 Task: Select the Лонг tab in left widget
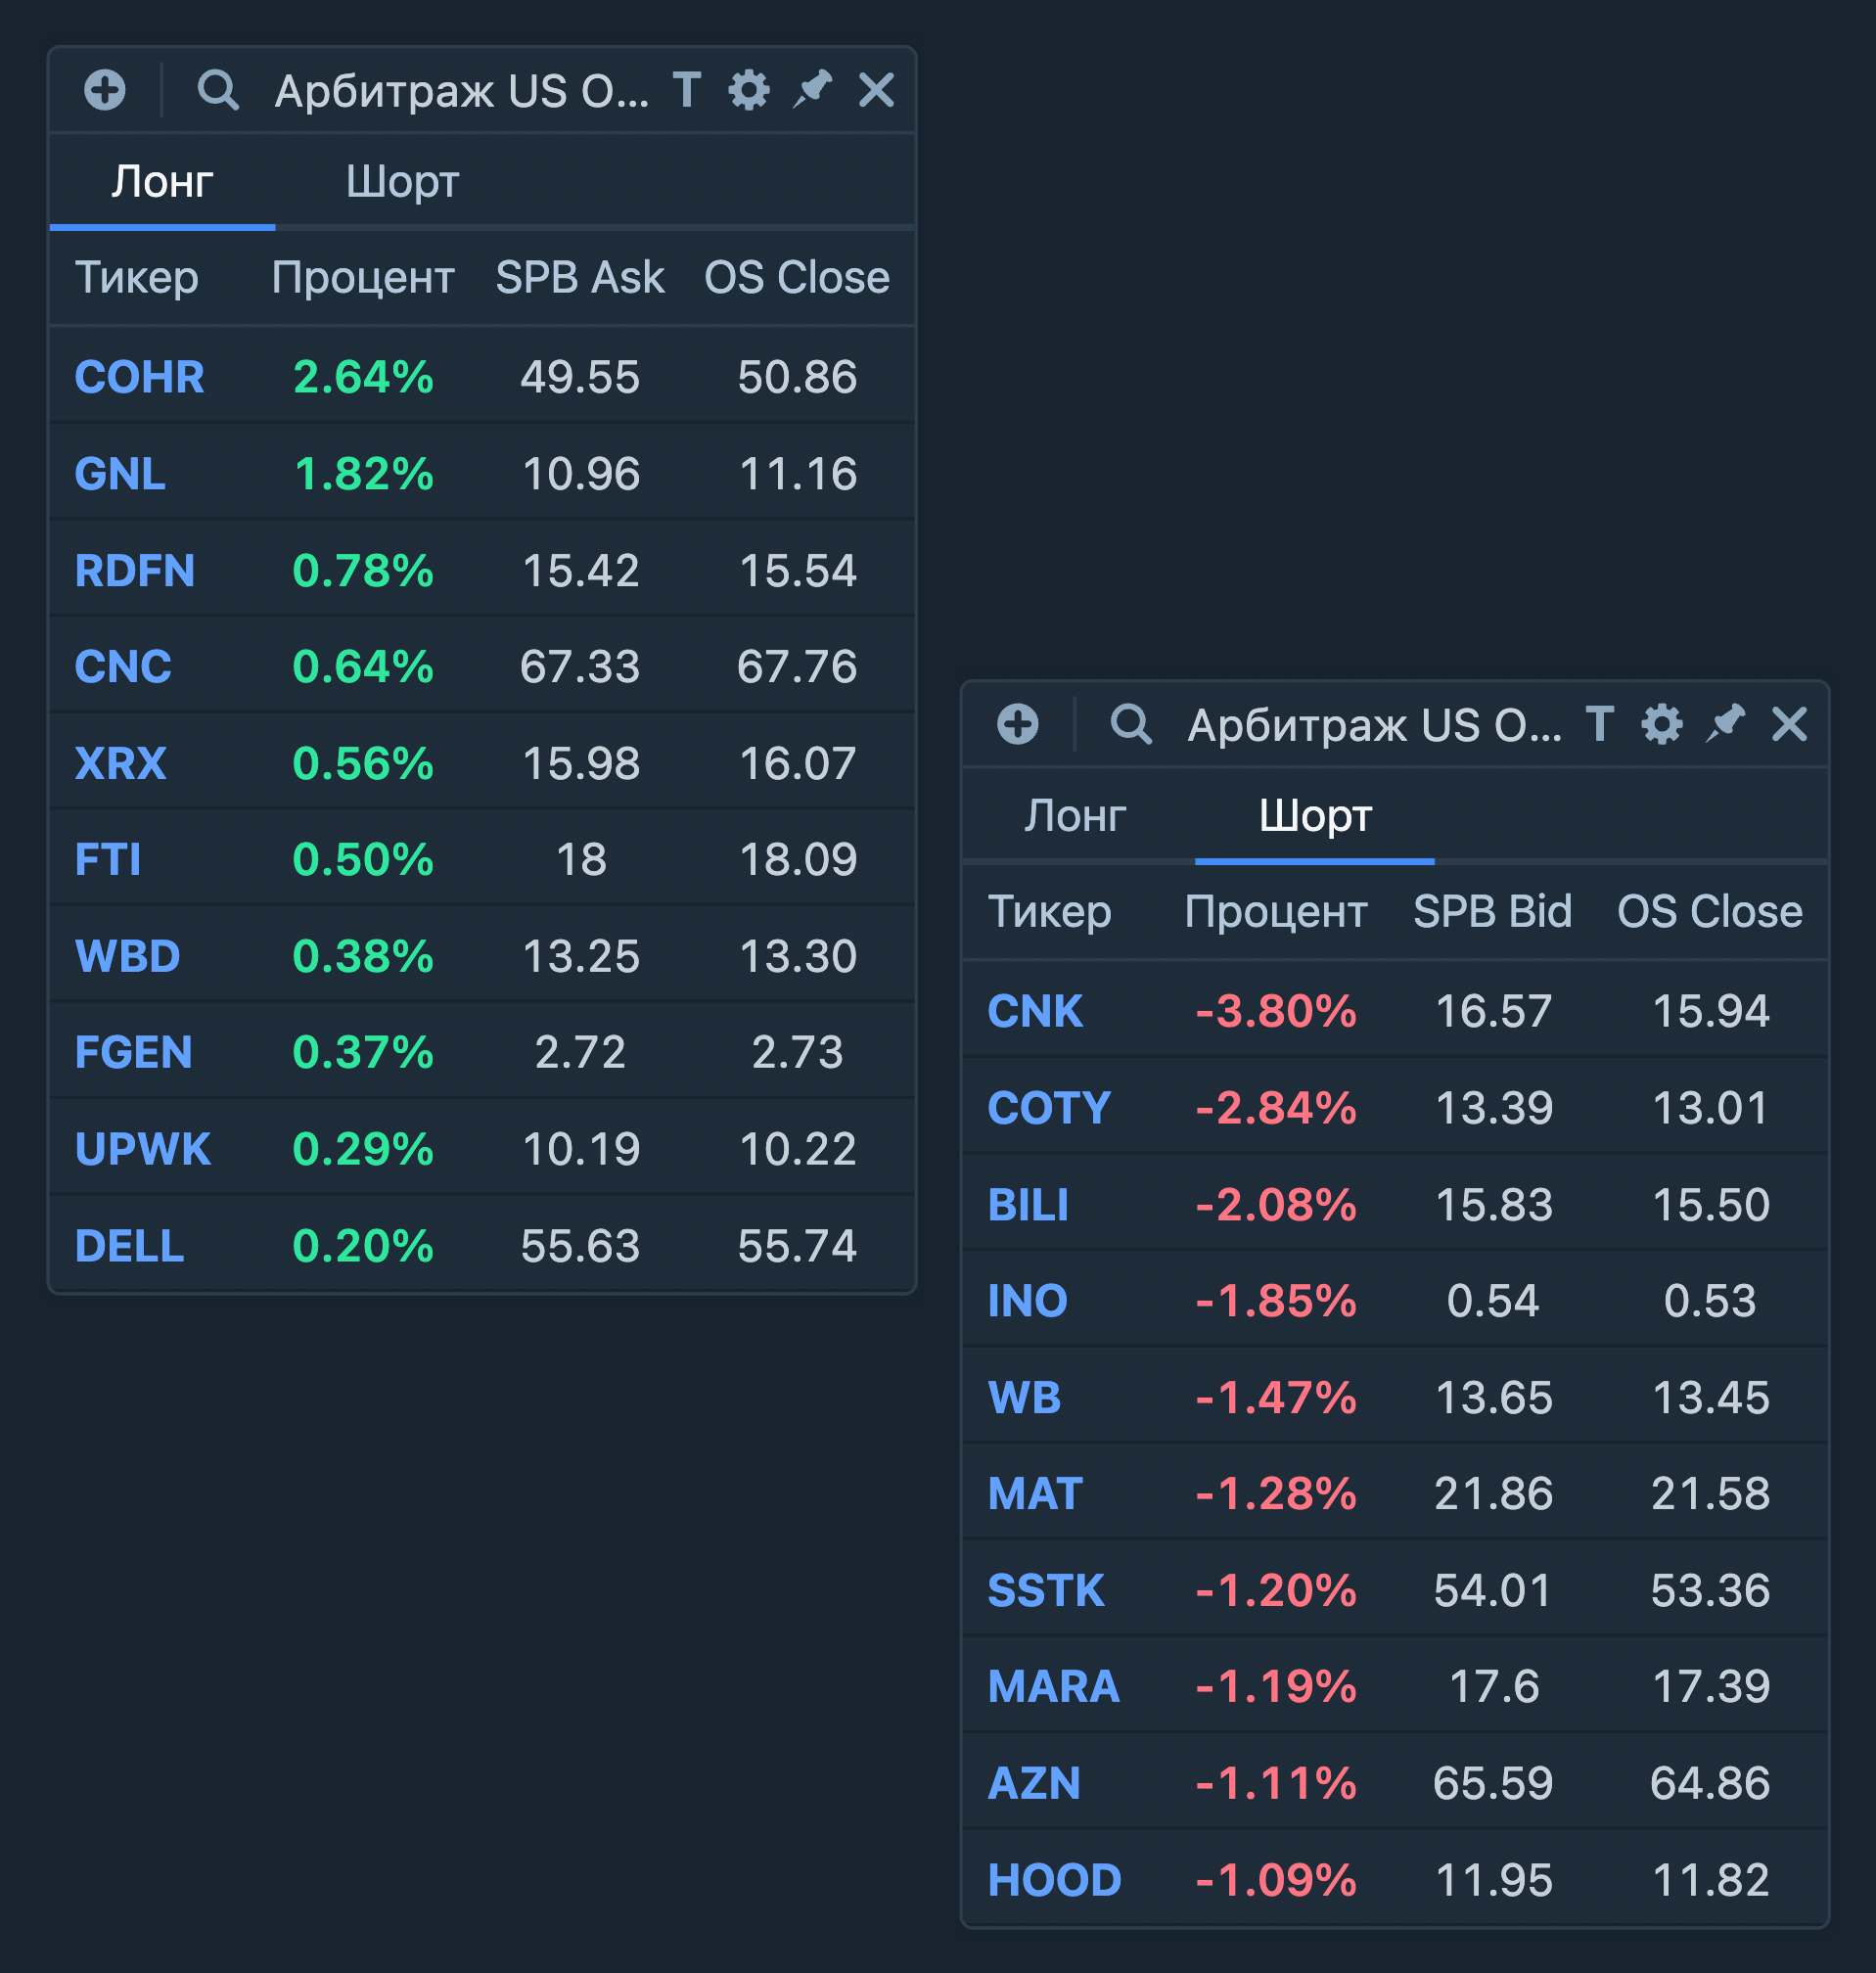tap(162, 182)
